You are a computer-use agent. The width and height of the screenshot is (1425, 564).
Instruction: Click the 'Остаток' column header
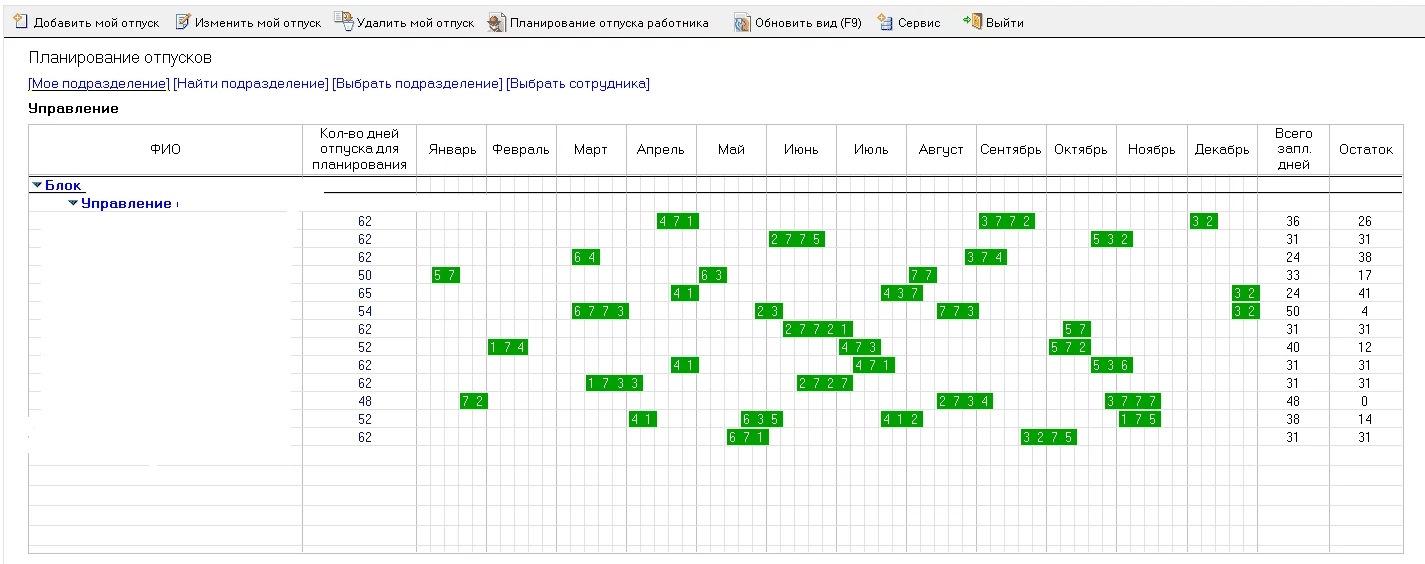coord(1365,150)
